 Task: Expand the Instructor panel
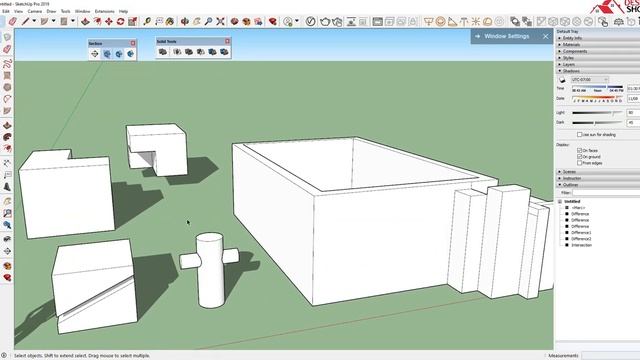[x=598, y=178]
